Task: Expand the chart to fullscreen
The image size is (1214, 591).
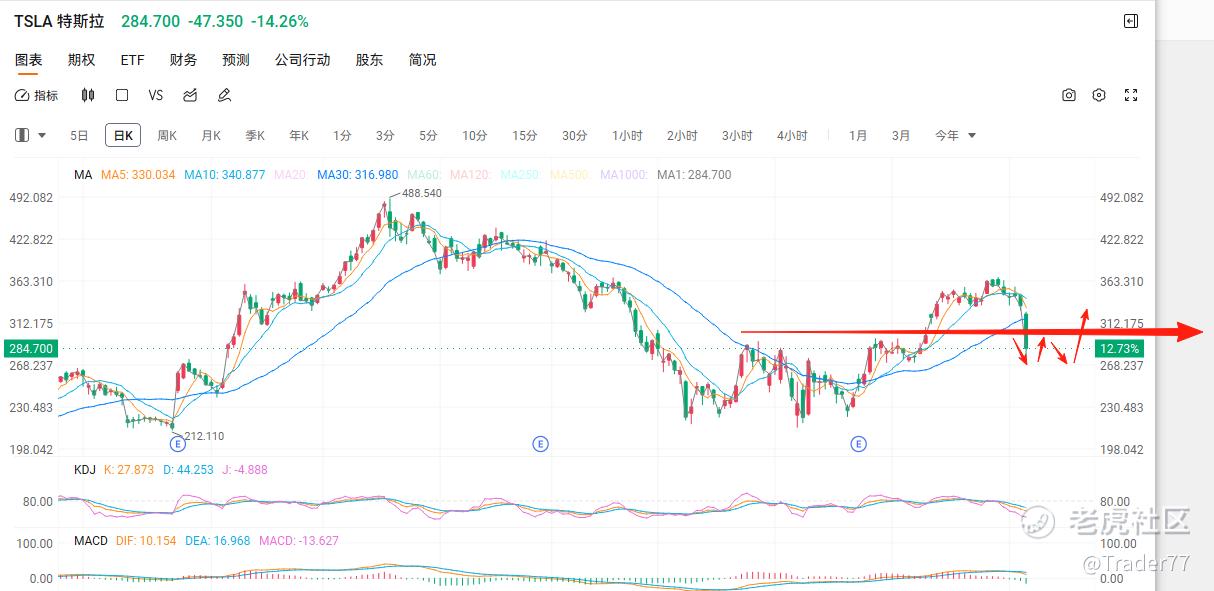Action: coord(1131,96)
